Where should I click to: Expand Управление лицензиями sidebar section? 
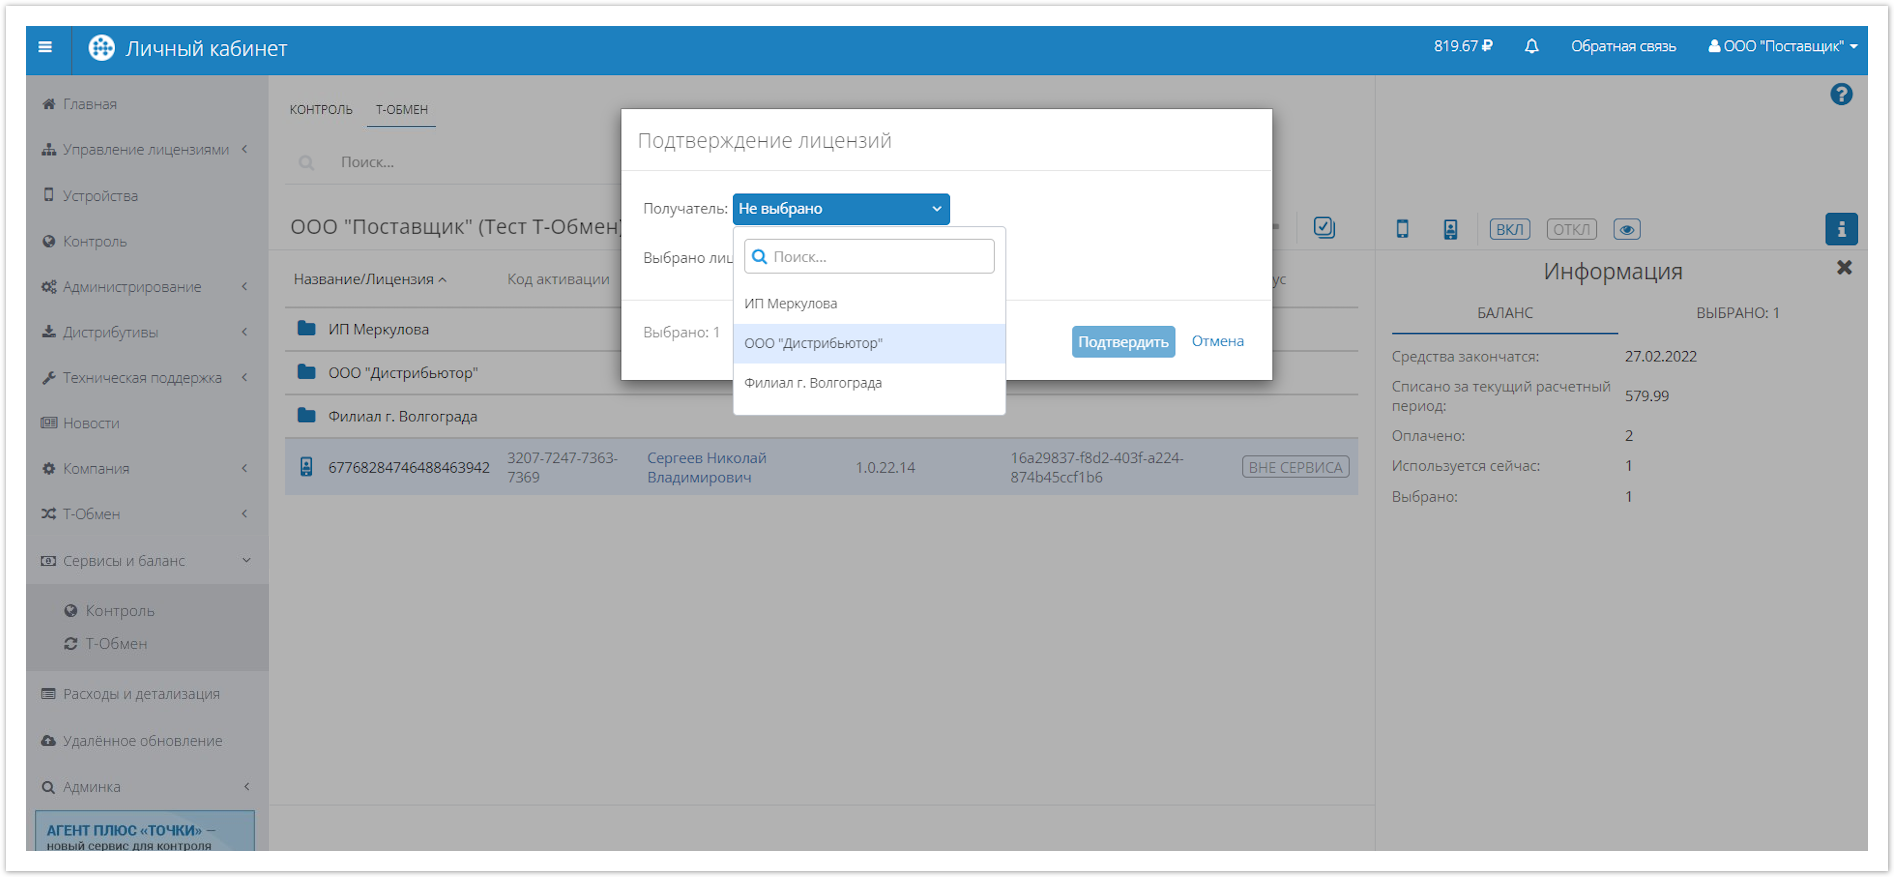pyautogui.click(x=146, y=150)
